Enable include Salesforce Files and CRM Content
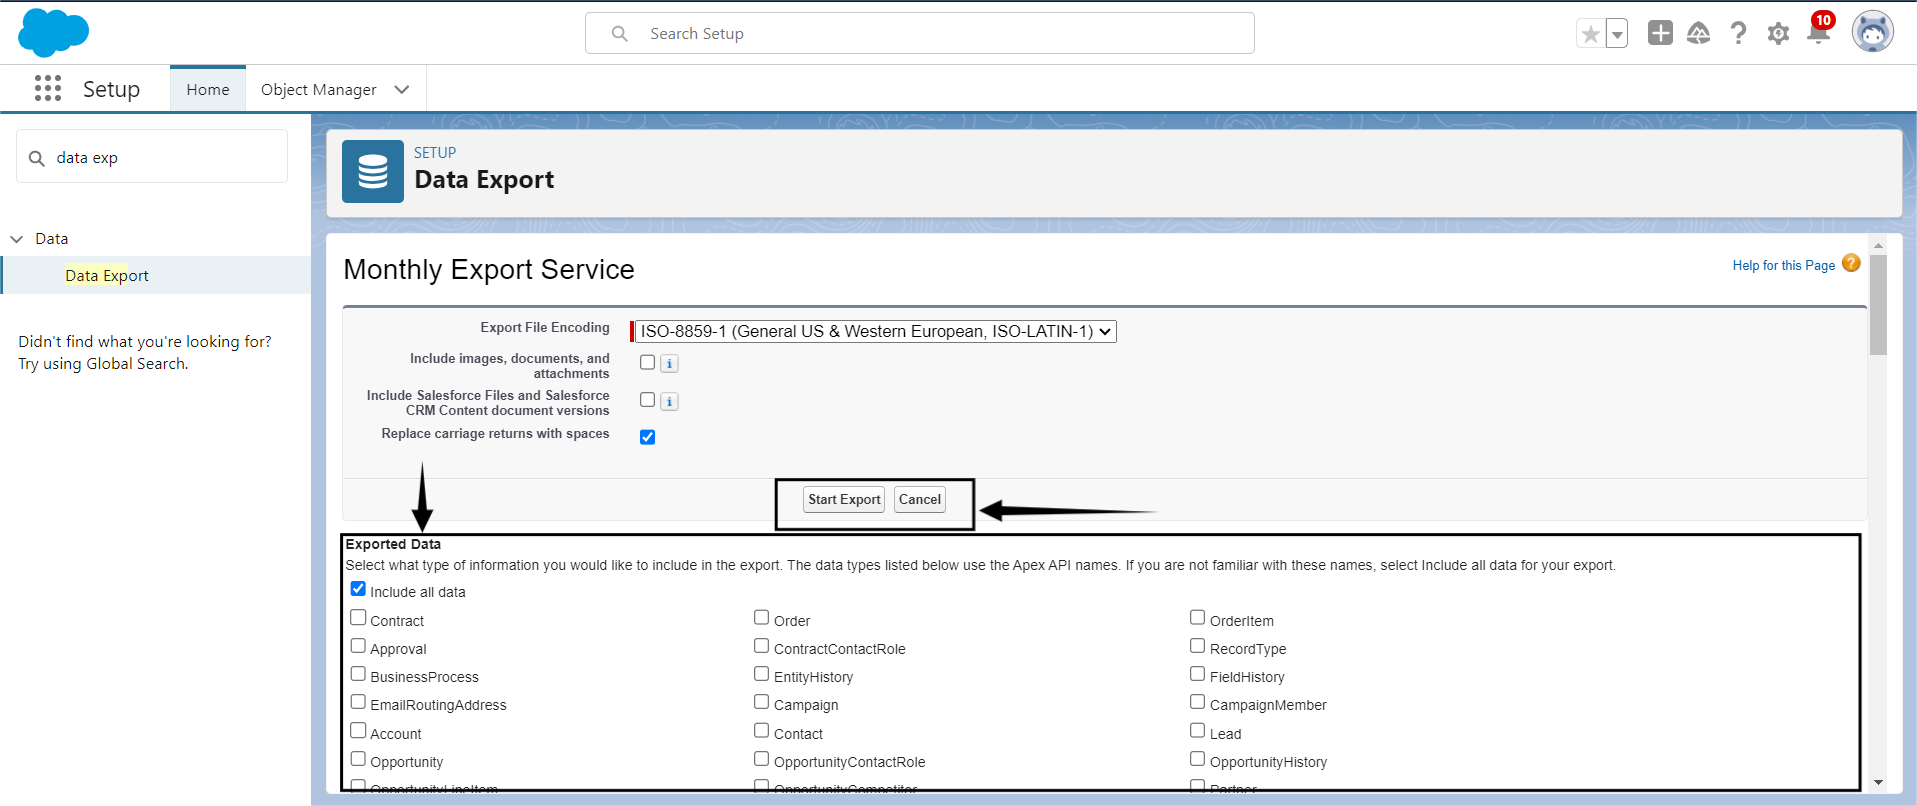The image size is (1917, 806). [x=648, y=400]
